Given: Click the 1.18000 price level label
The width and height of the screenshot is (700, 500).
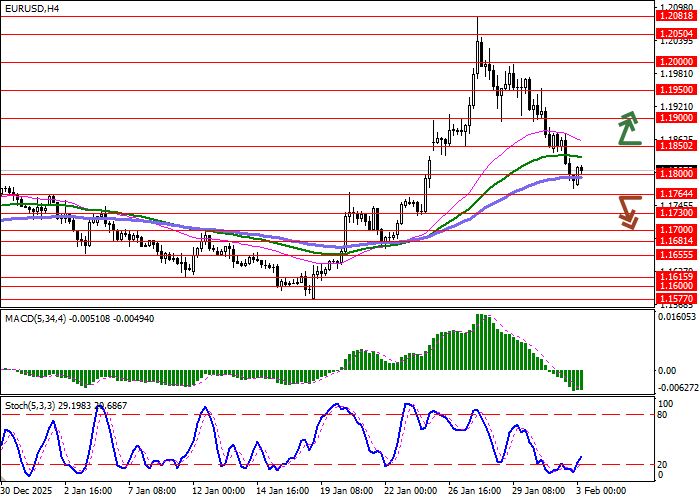Looking at the screenshot, I should pyautogui.click(x=676, y=174).
